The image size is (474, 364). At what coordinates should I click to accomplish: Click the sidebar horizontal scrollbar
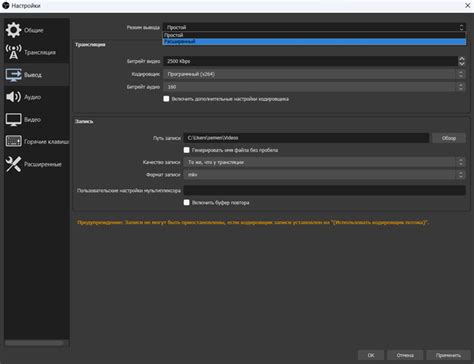coord(34,343)
